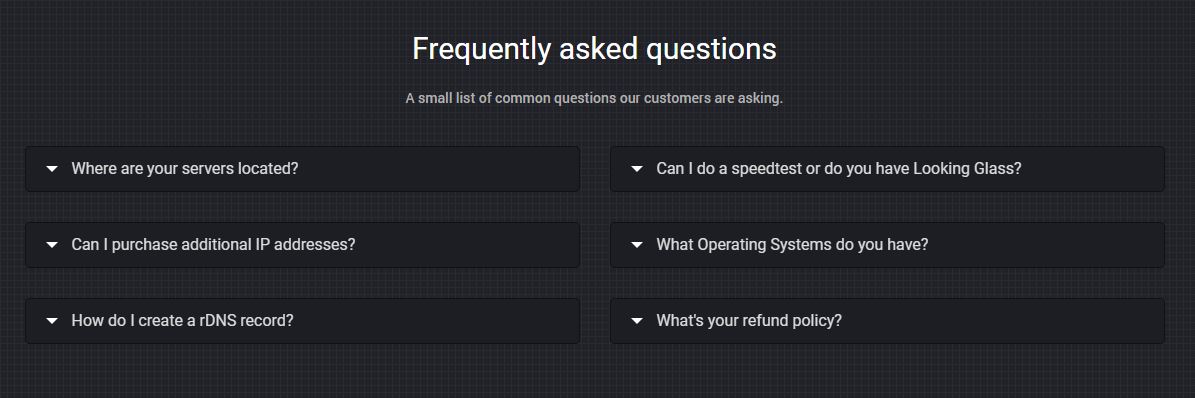Click the 'Frequently asked questions' heading
This screenshot has width=1195, height=398.
click(x=594, y=50)
